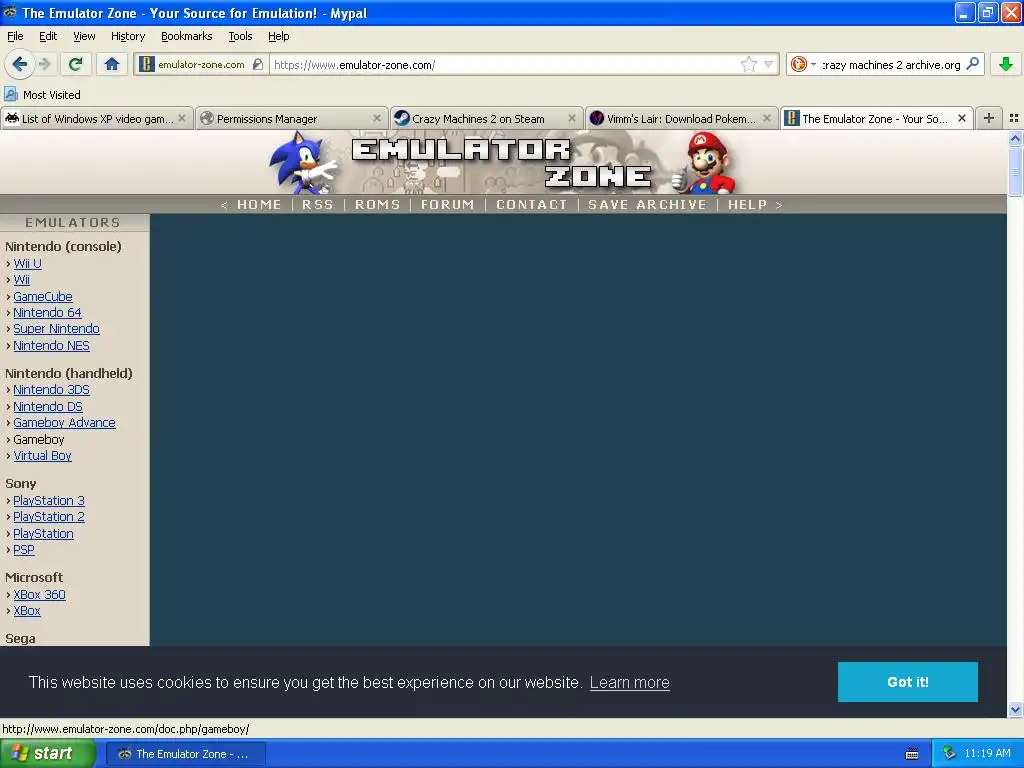Close the Vimm's Lair tab
The height and width of the screenshot is (768, 1024).
767,118
